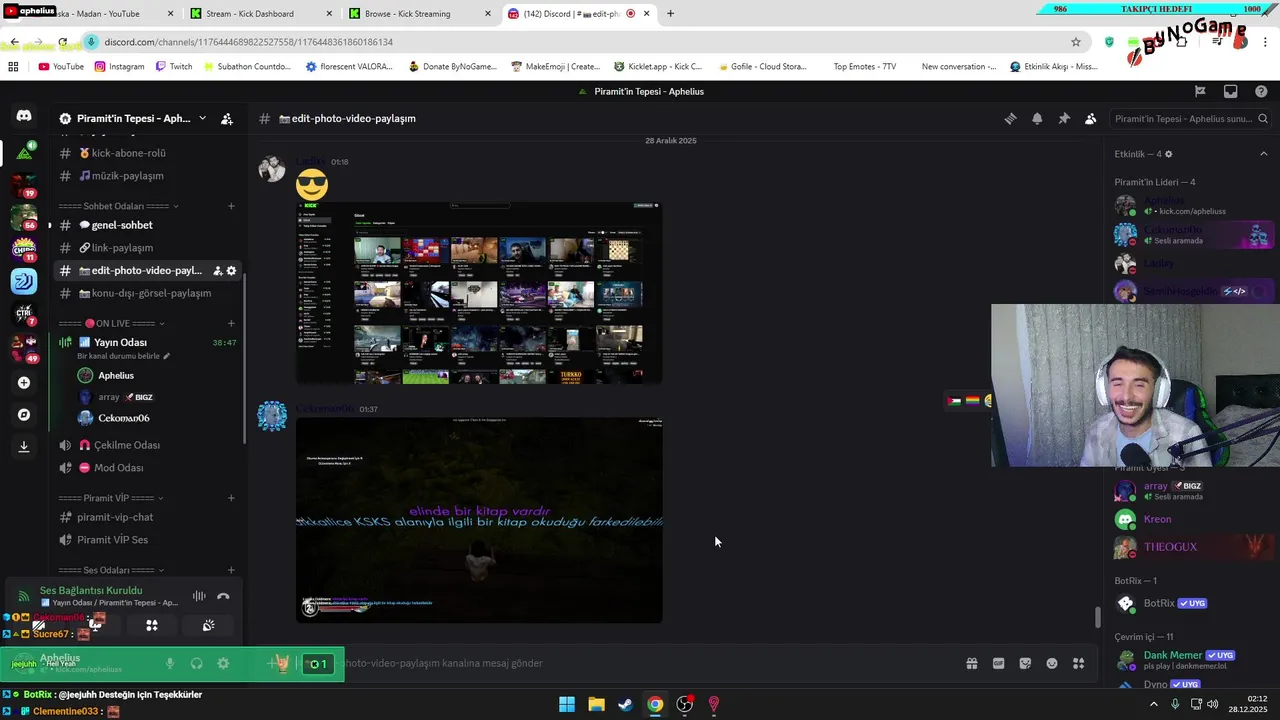Open the checkpoint flag icon
This screenshot has height=720, width=1280.
point(1200,91)
